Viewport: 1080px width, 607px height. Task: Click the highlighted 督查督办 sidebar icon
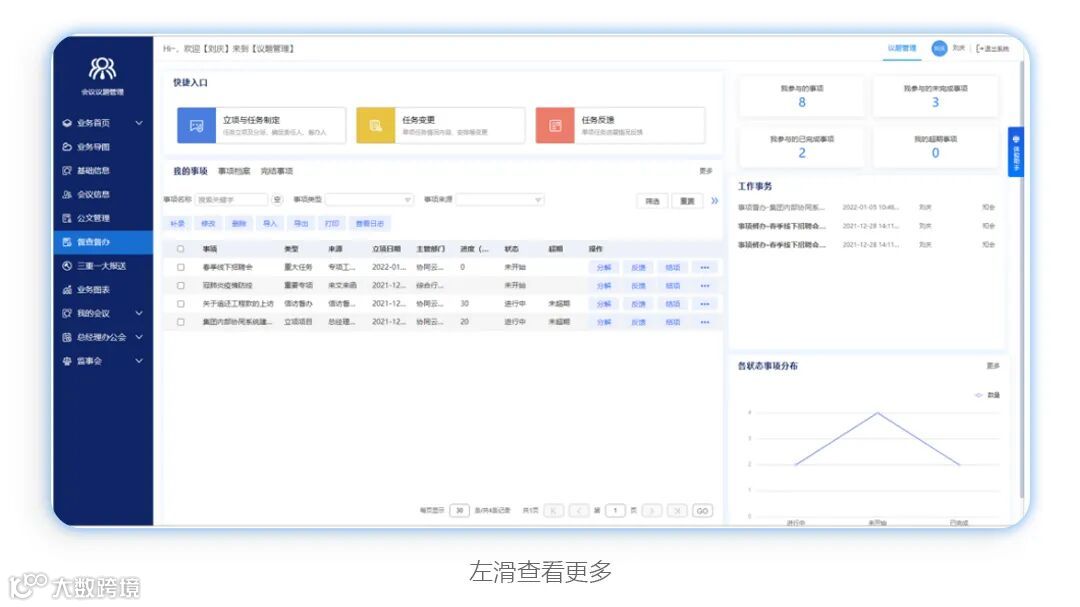[x=67, y=242]
